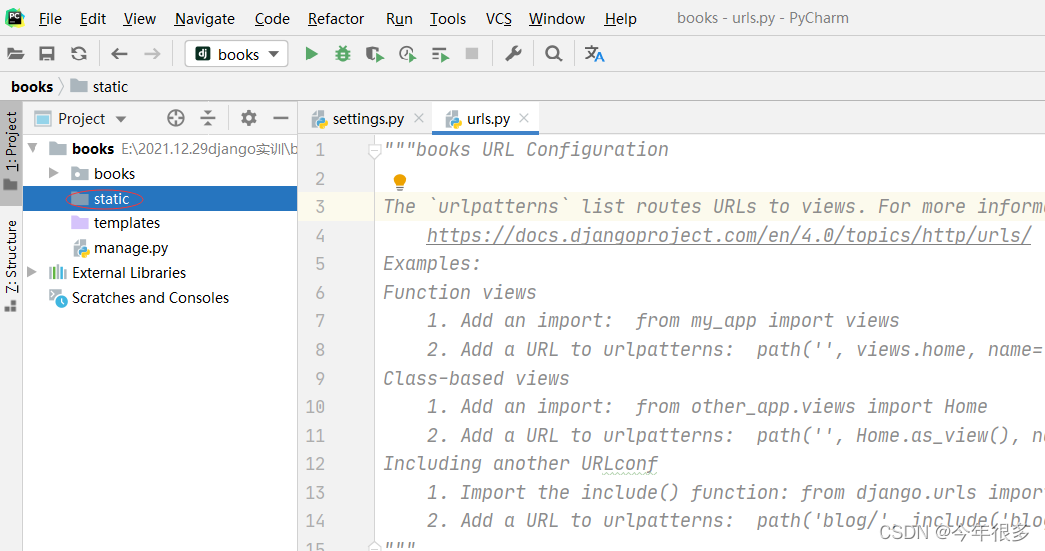Collapse all in Project panel
1045x551 pixels.
(x=208, y=119)
